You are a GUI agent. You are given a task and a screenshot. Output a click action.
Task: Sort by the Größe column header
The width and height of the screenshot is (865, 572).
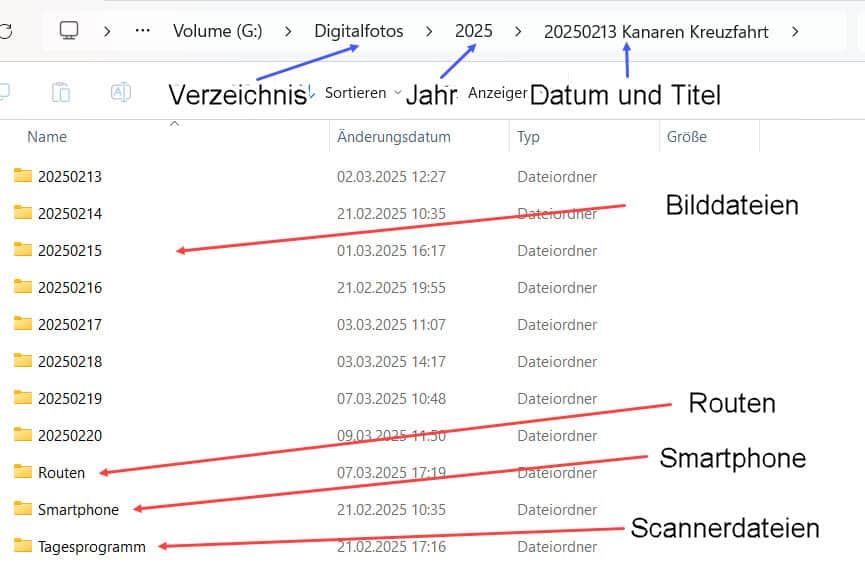click(686, 137)
